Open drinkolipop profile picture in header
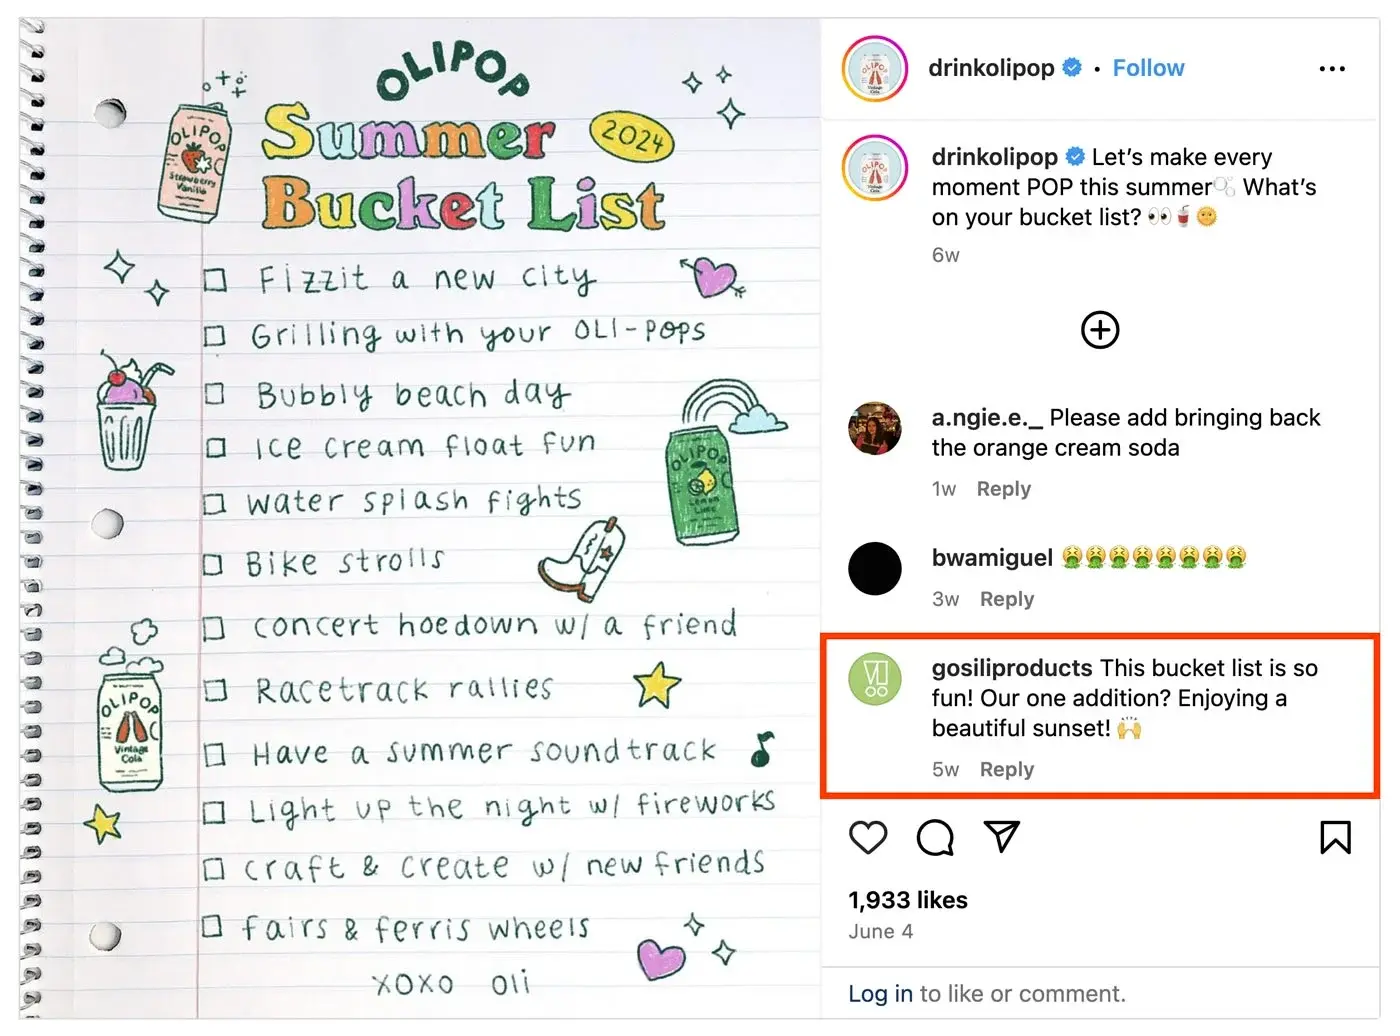Image resolution: width=1400 pixels, height=1036 pixels. click(875, 69)
